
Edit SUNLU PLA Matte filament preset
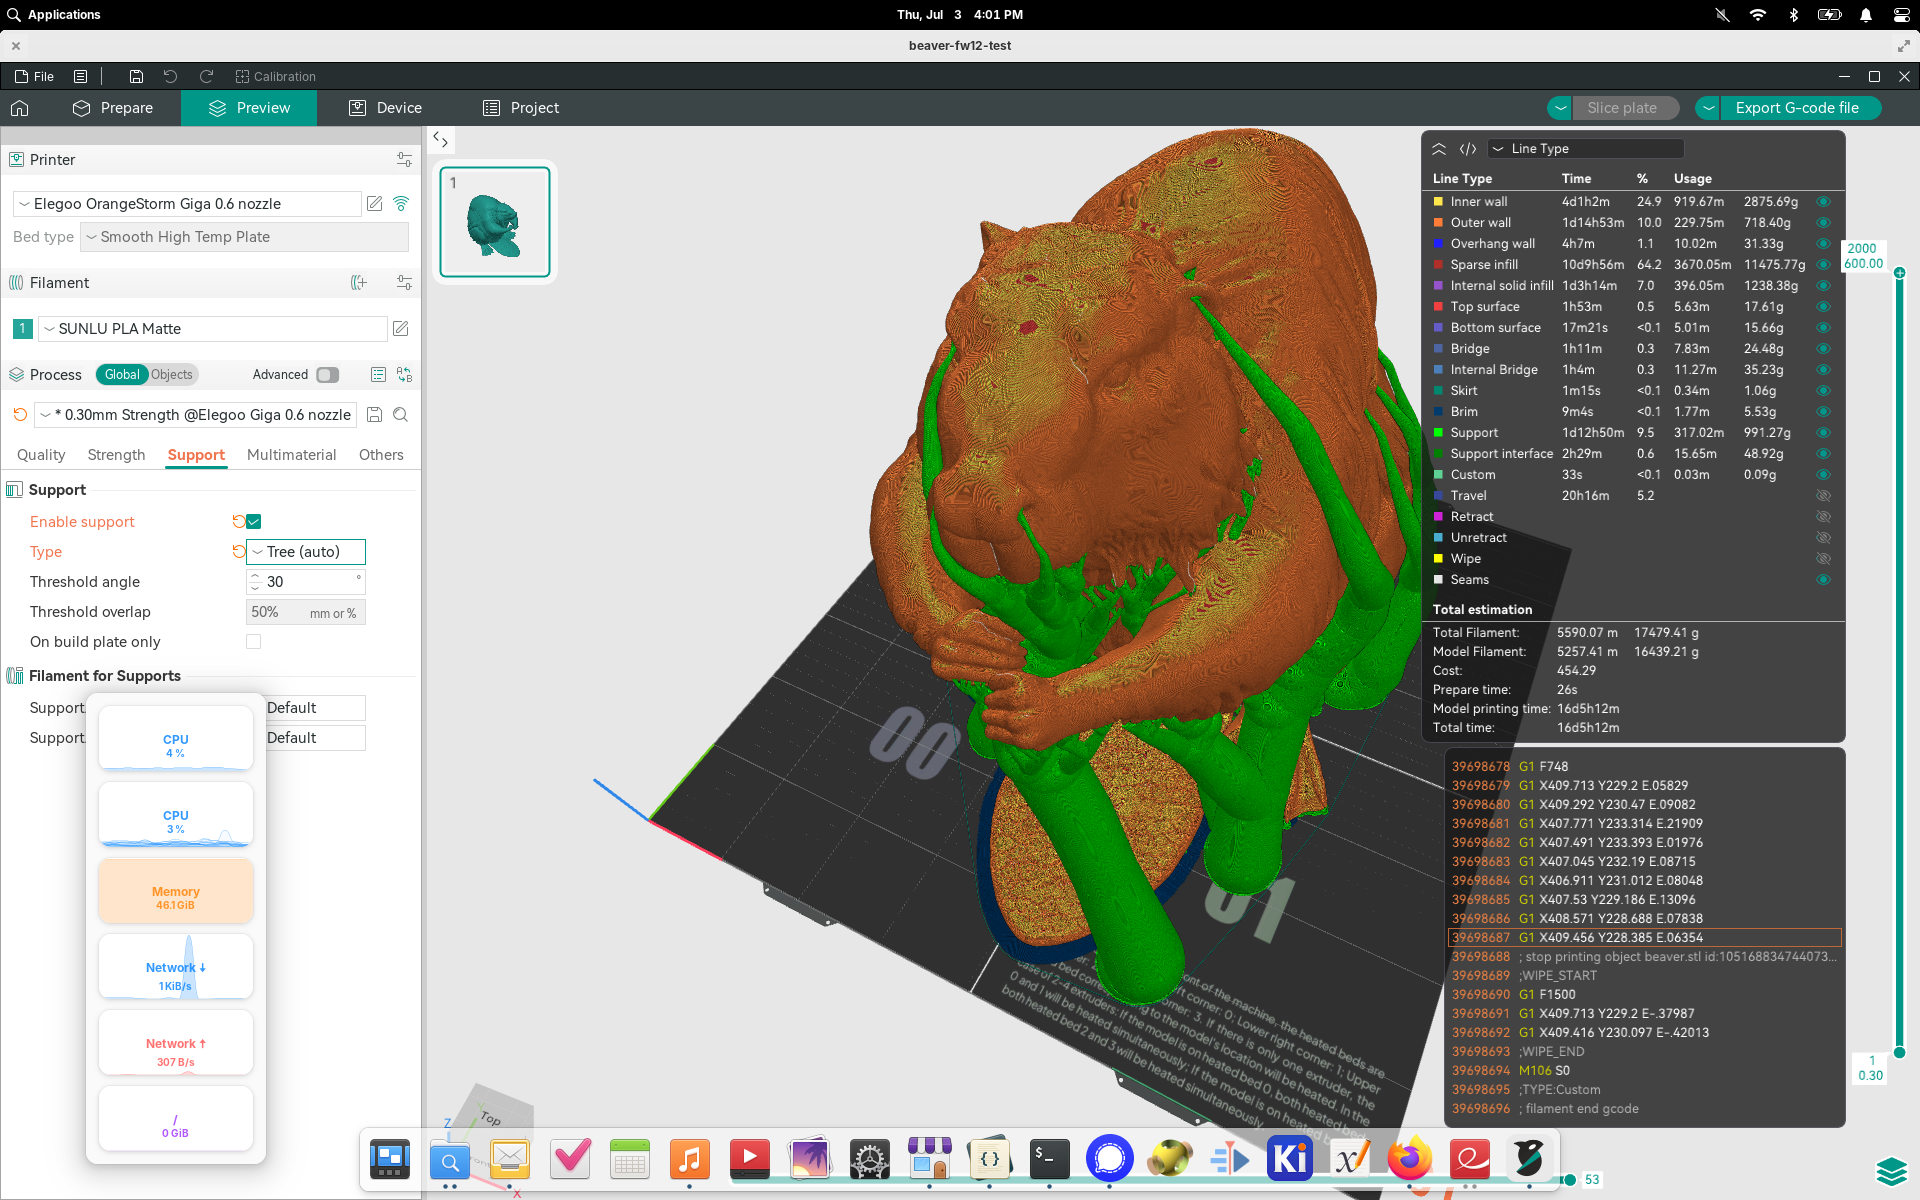click(401, 329)
